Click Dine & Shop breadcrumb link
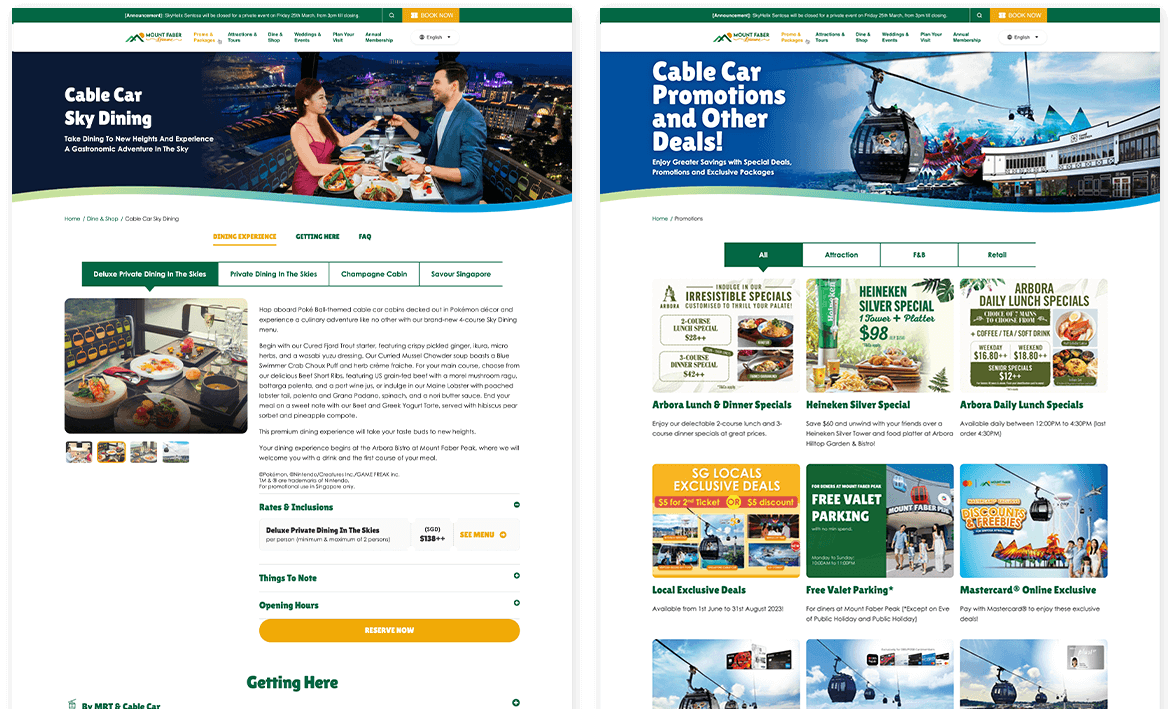This screenshot has width=1172, height=709. 102,219
